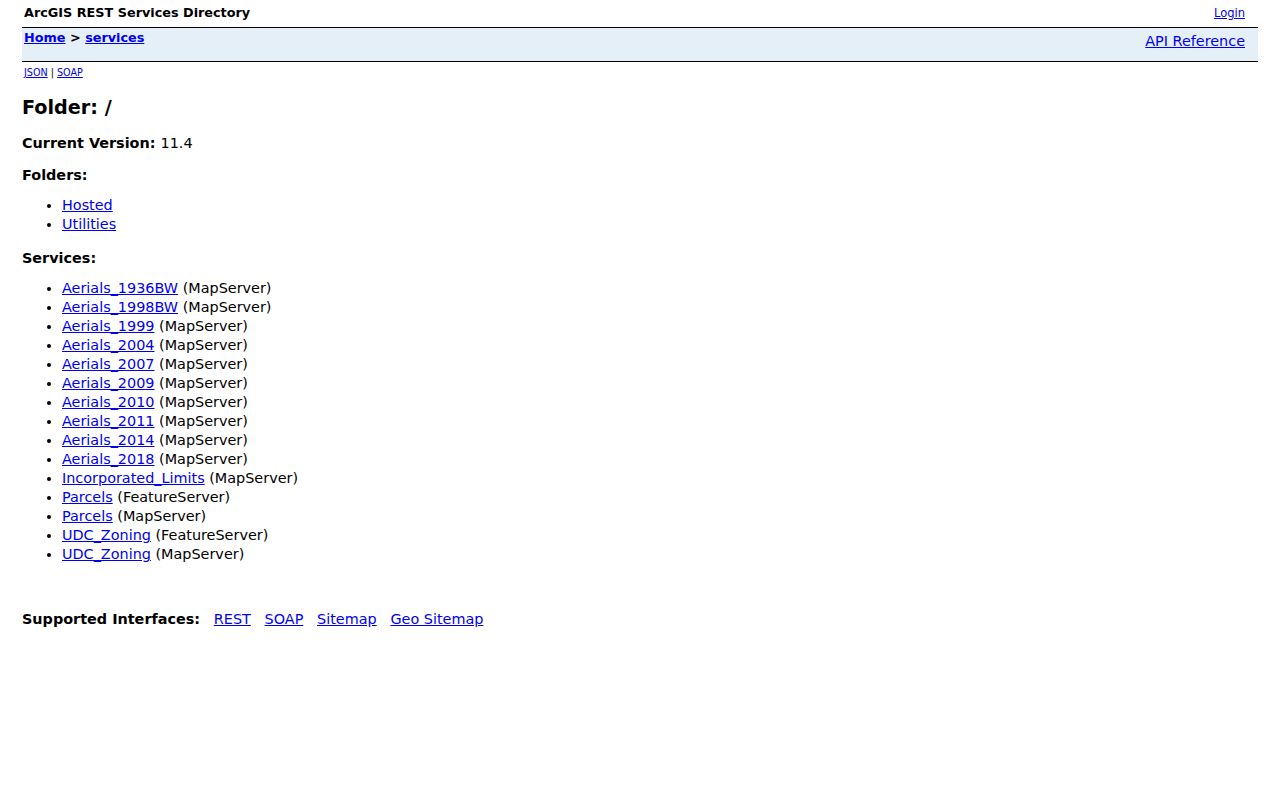Open the Geo Sitemap link
Viewport: 1280px width, 800px height.
click(x=437, y=619)
